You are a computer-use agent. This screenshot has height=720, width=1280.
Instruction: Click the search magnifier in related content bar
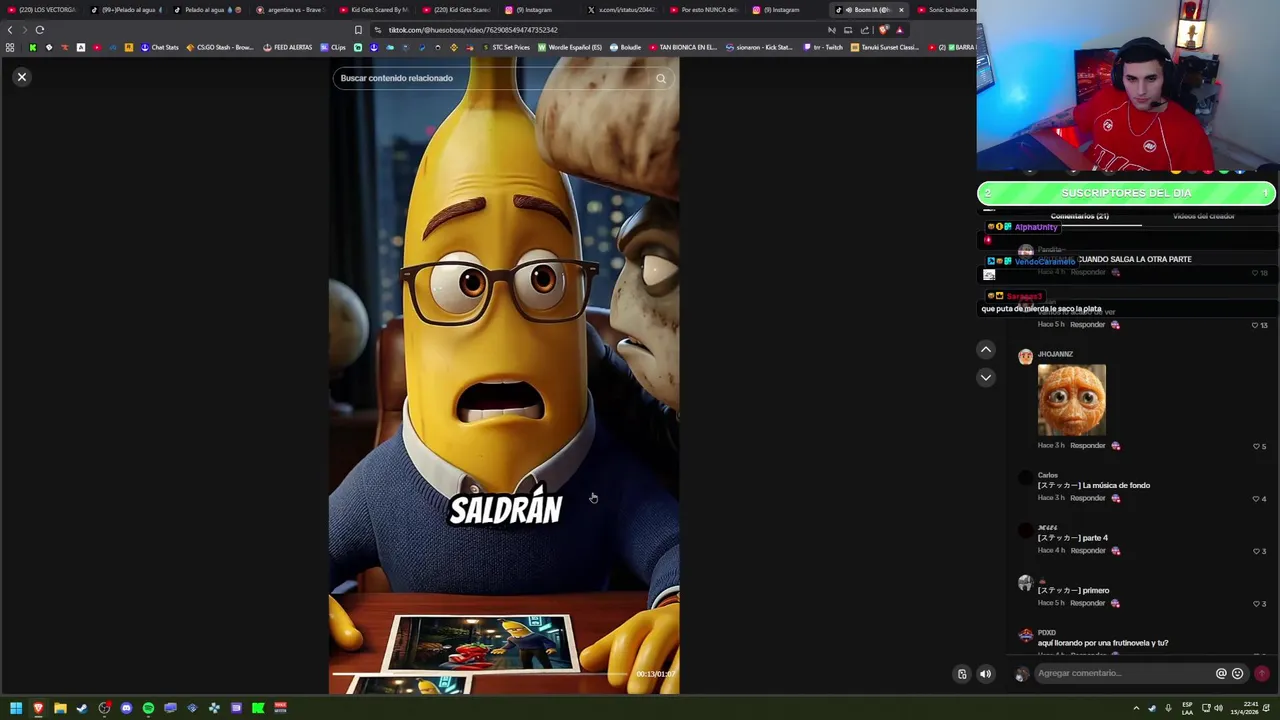coord(661,78)
